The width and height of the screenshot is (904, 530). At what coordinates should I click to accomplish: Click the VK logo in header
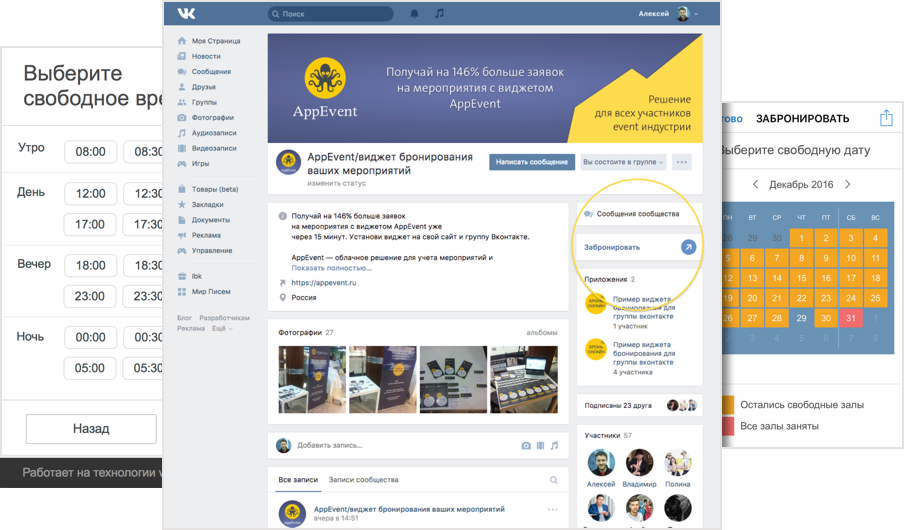click(x=186, y=13)
